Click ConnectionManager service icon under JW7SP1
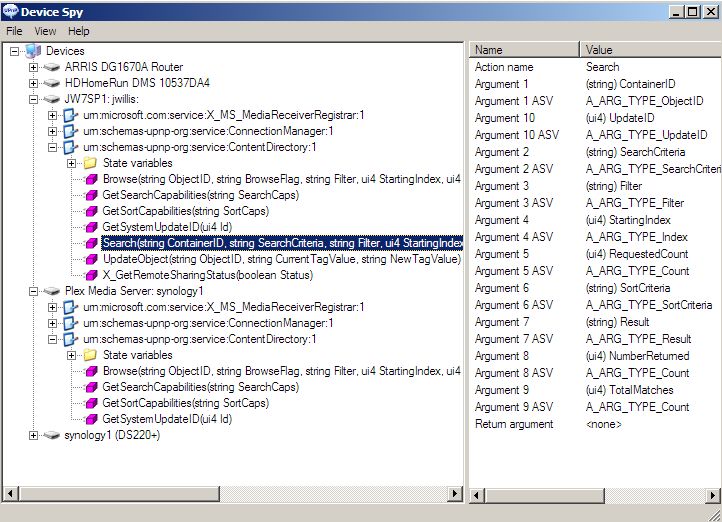Viewport: 722px width, 522px height. pyautogui.click(x=70, y=131)
